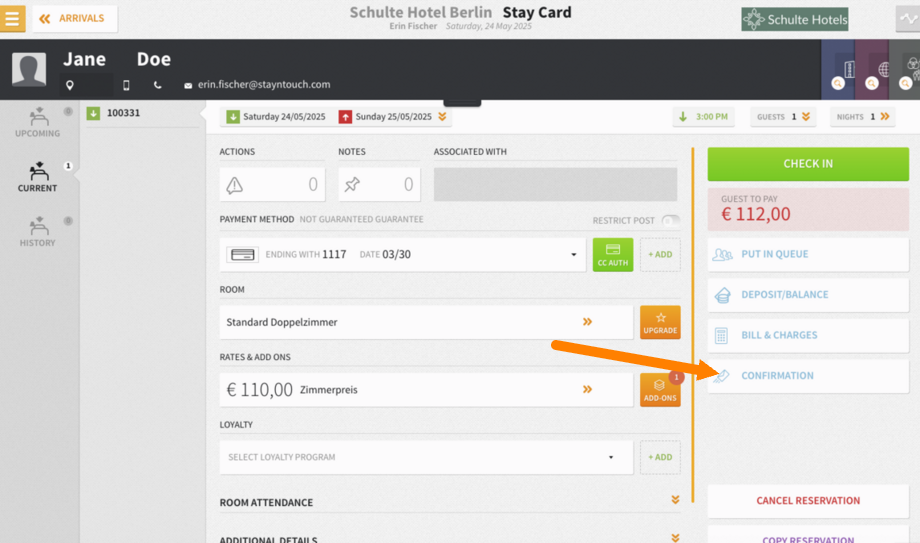Click the Associated With field
Image resolution: width=920 pixels, height=543 pixels.
pos(555,184)
